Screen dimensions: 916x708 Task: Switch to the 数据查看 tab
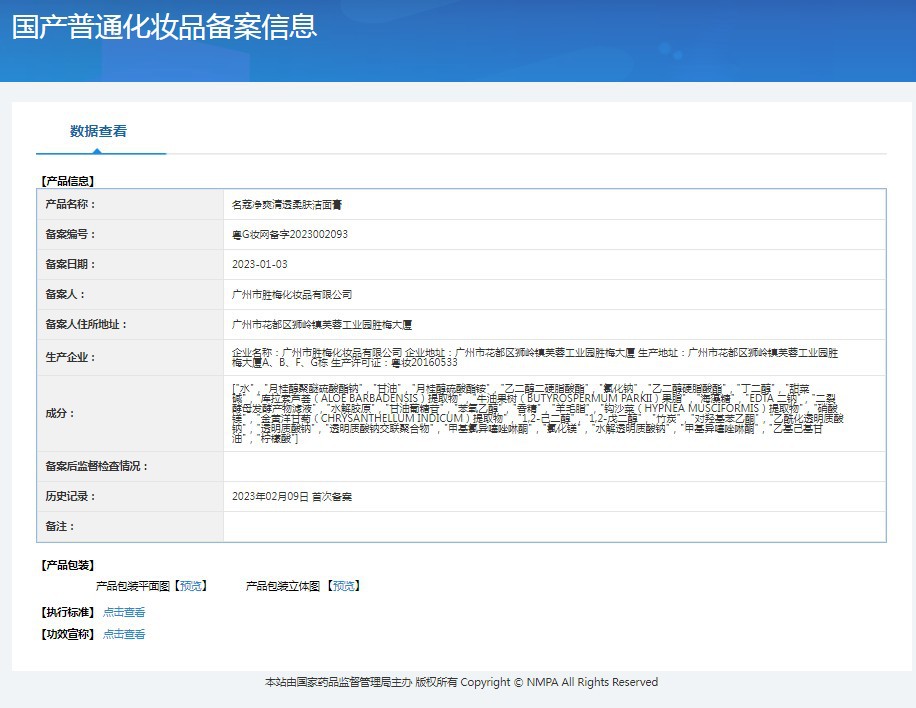(x=98, y=132)
